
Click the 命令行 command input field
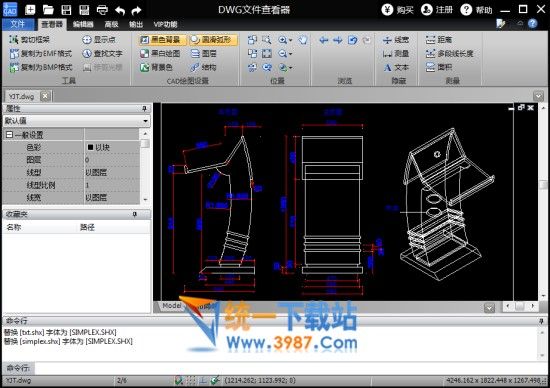coord(286,368)
